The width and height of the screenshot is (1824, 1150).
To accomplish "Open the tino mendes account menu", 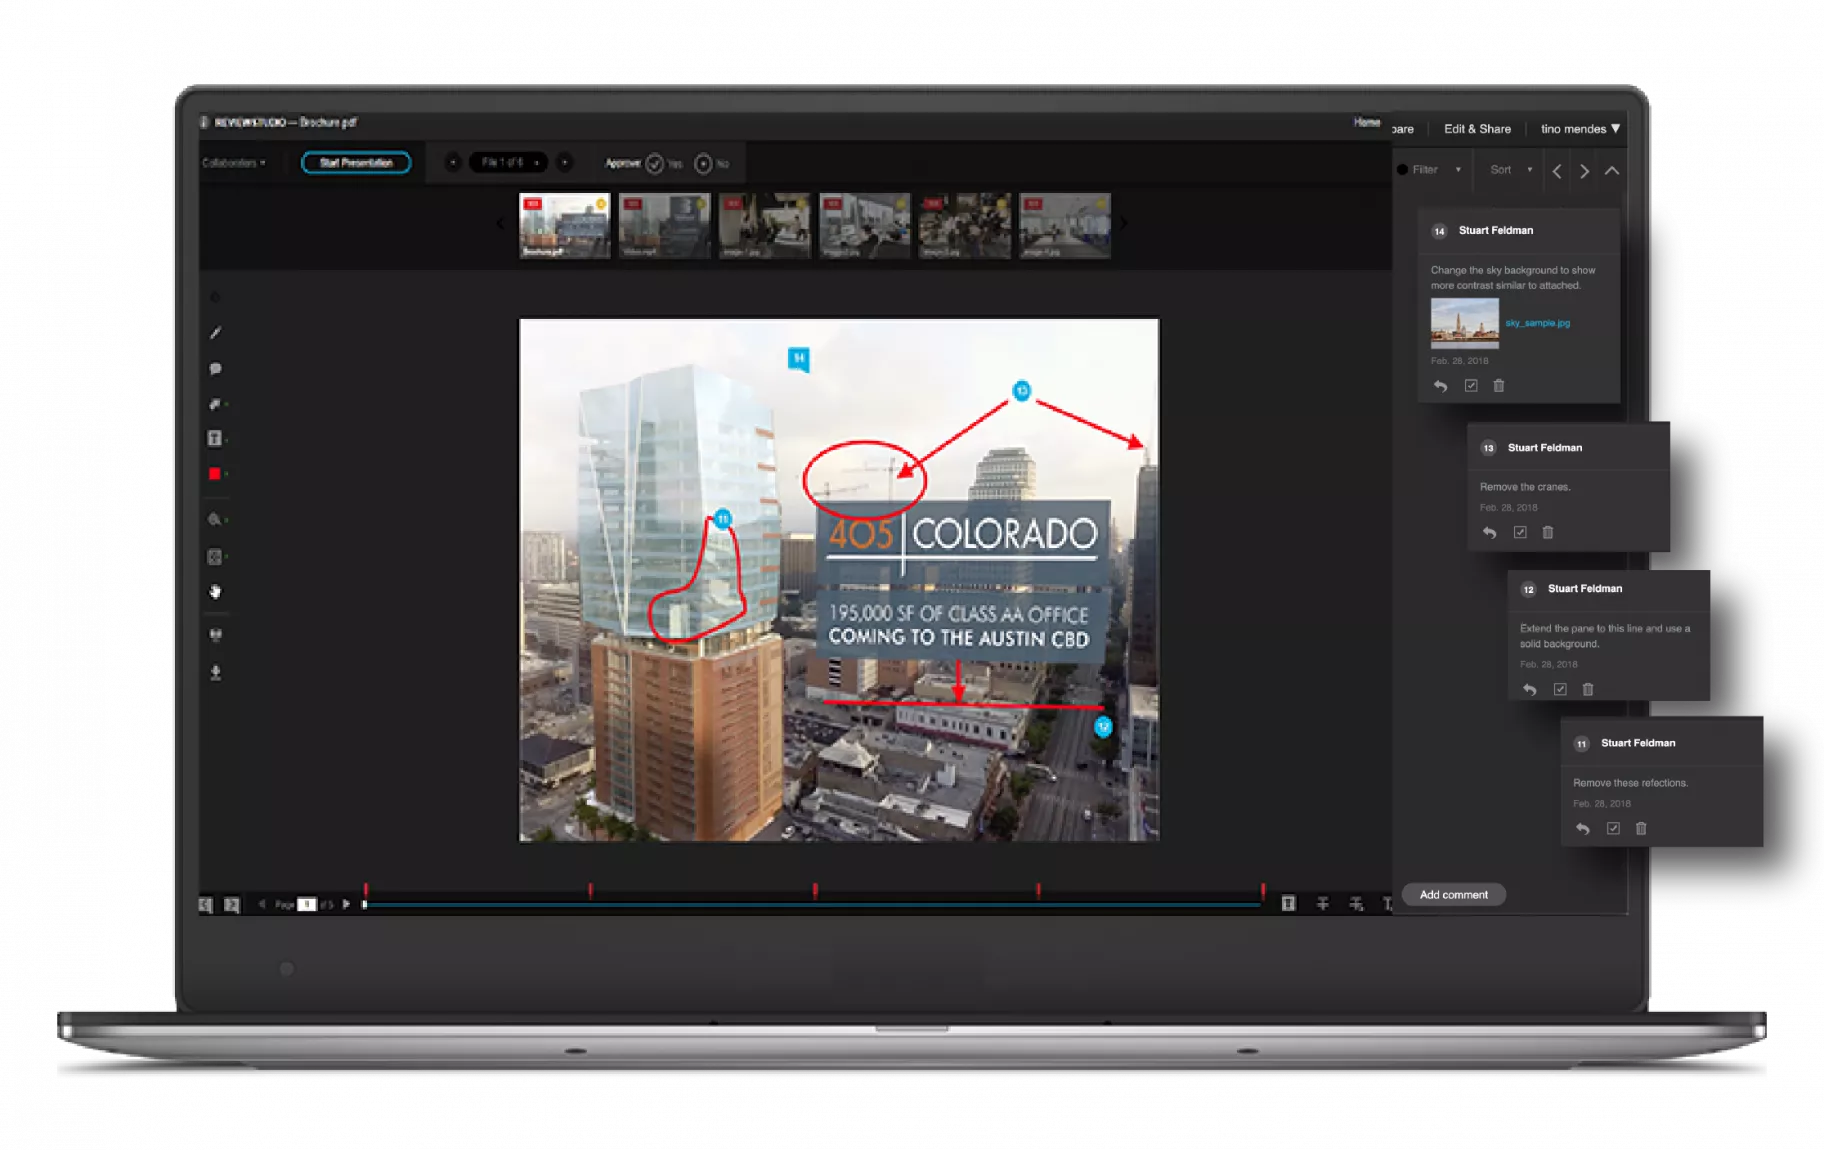I will point(1577,128).
